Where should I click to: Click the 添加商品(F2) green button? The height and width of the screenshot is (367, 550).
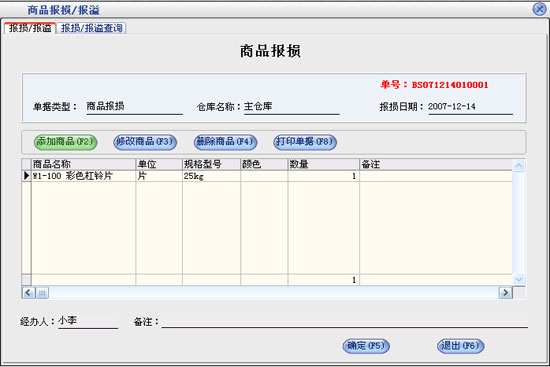pos(66,142)
